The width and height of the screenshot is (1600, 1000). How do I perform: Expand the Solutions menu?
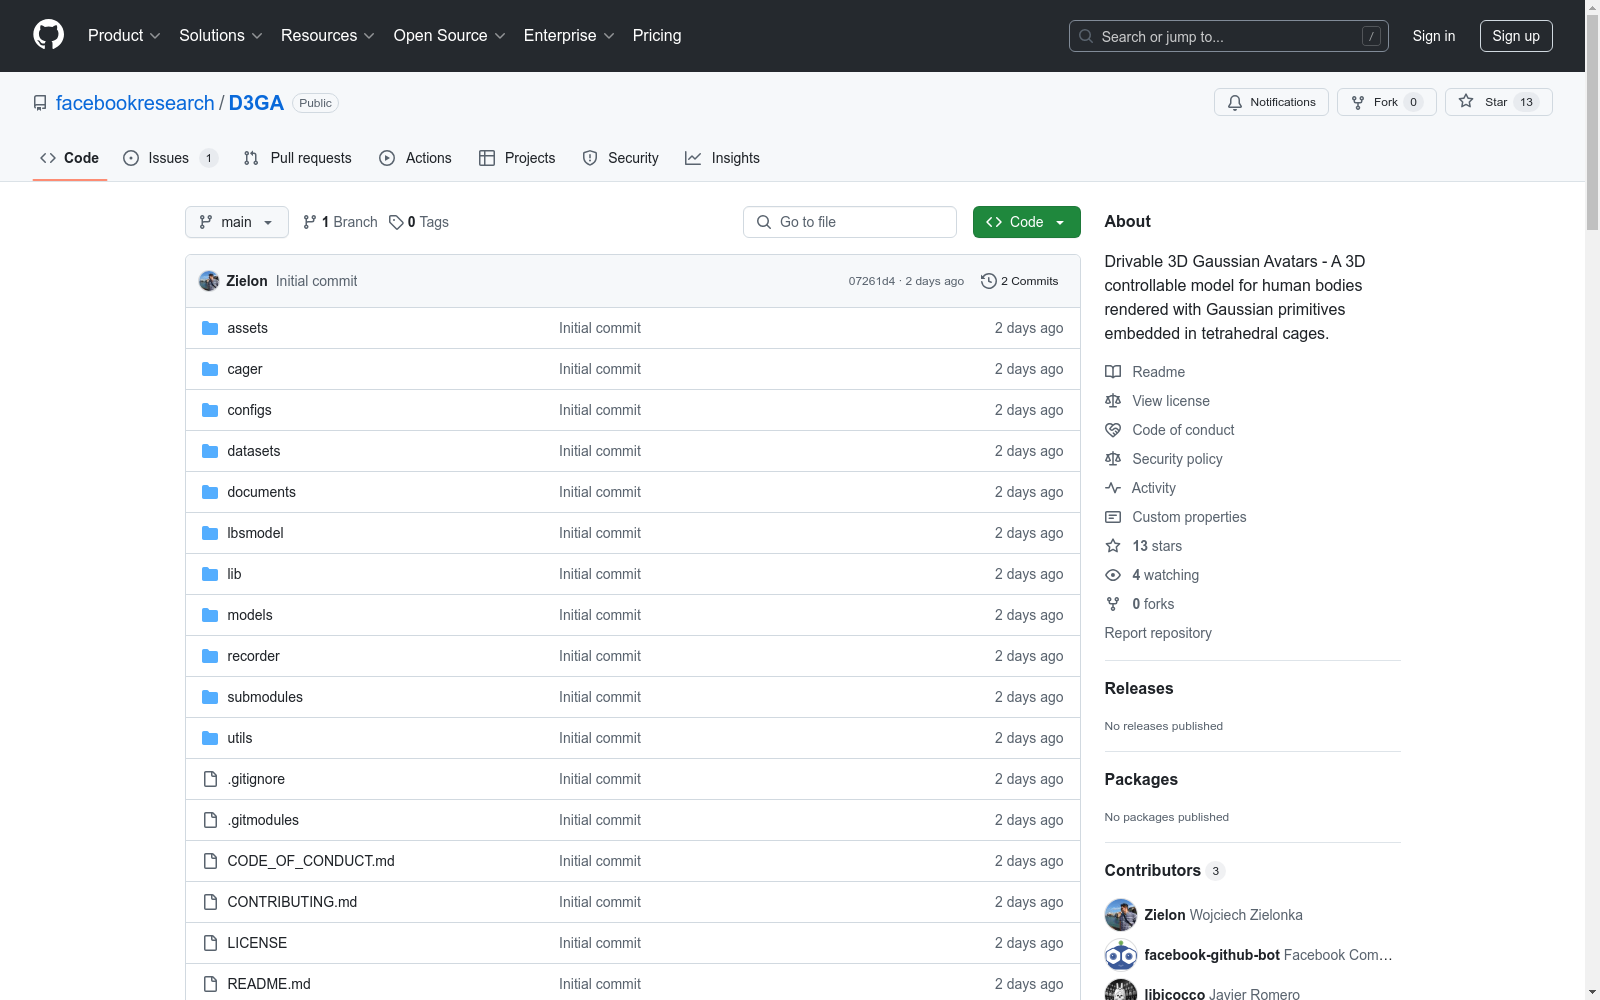point(221,35)
